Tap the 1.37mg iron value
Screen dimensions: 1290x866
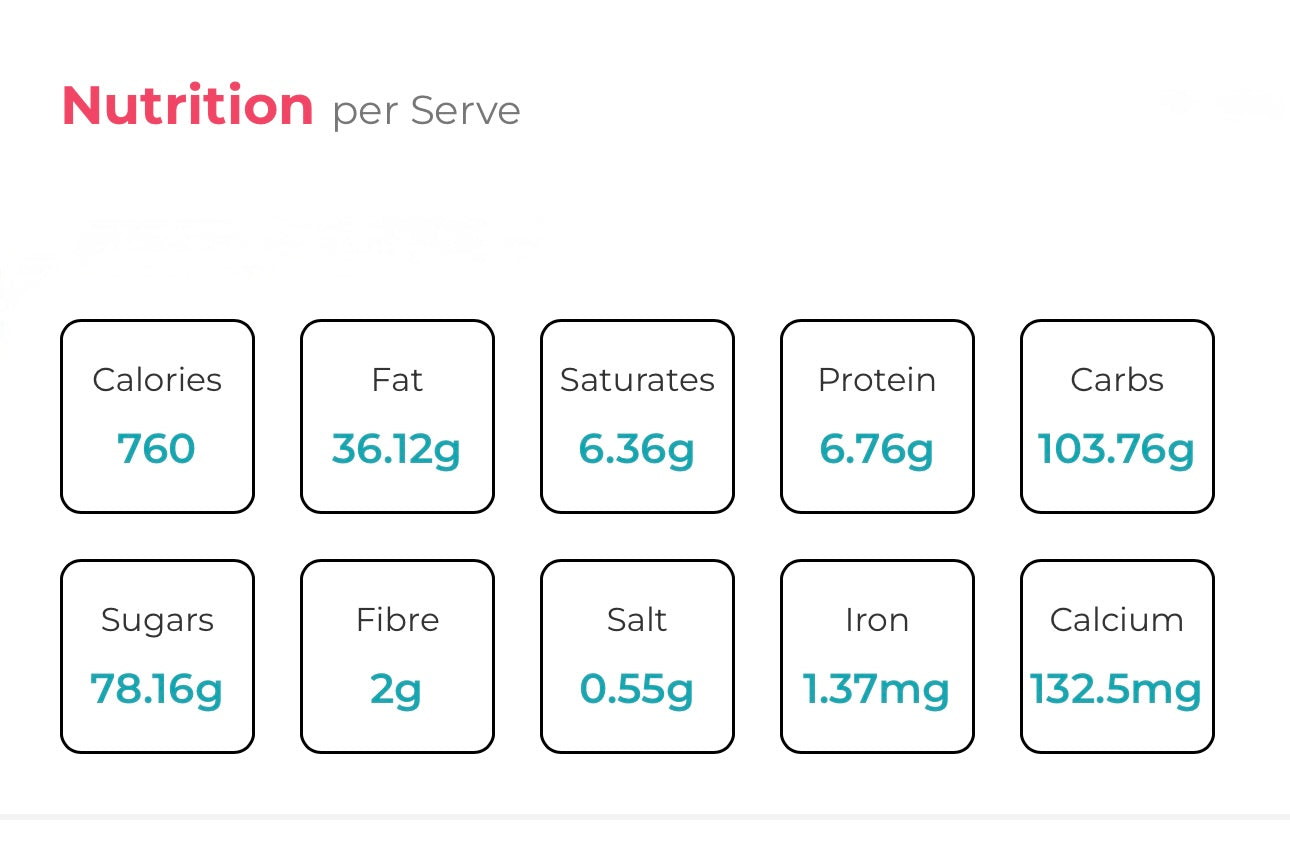tap(877, 690)
